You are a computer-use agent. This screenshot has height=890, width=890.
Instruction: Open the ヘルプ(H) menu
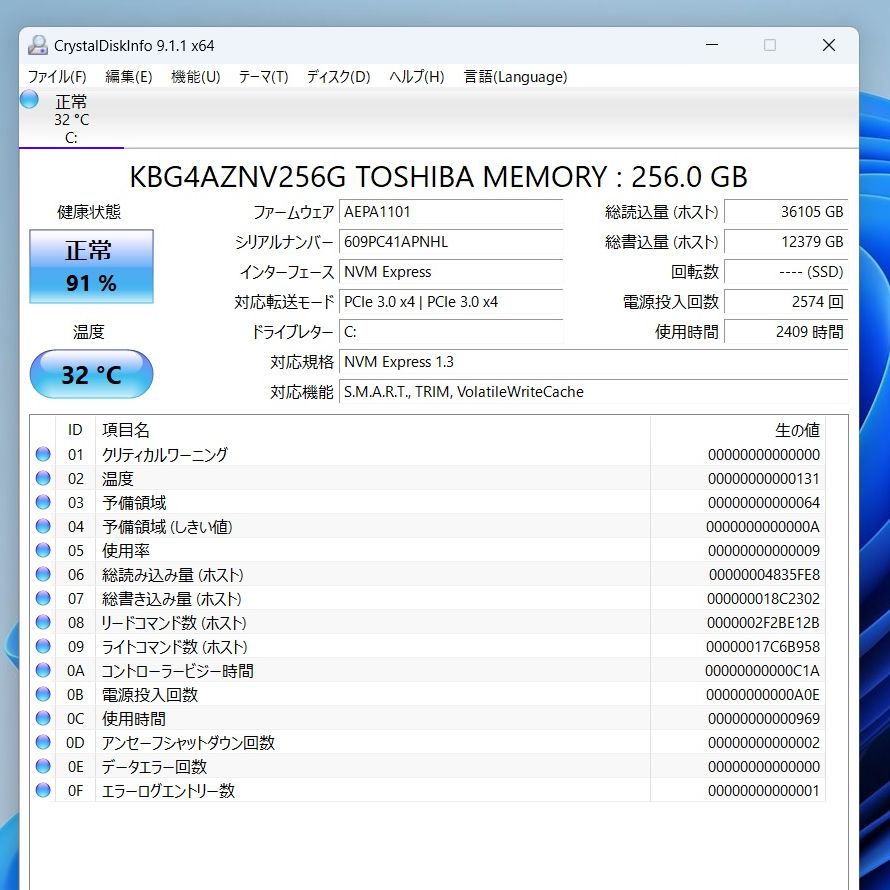click(417, 77)
